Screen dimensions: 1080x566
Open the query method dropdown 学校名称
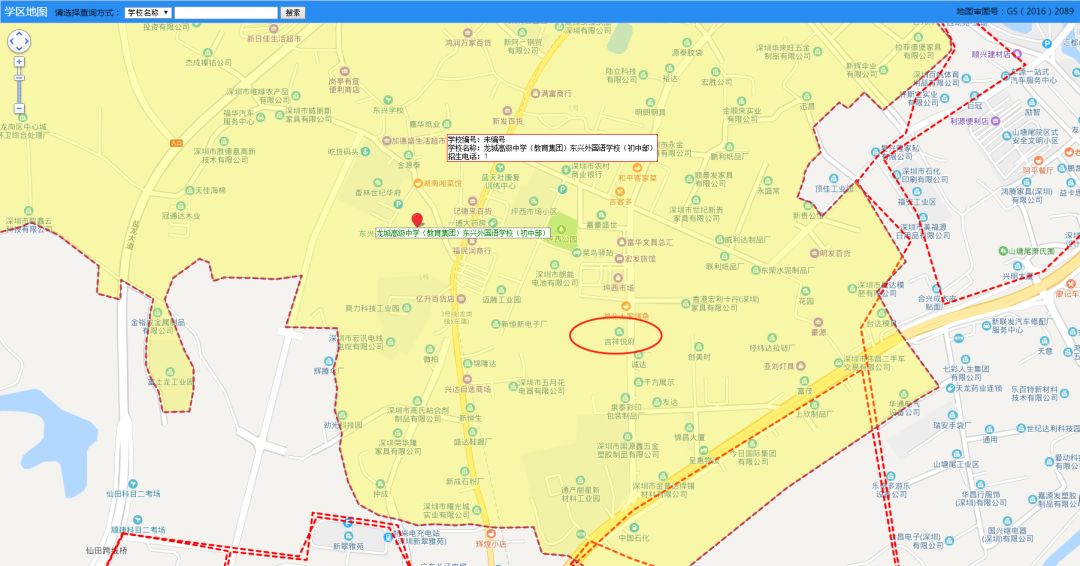point(148,12)
